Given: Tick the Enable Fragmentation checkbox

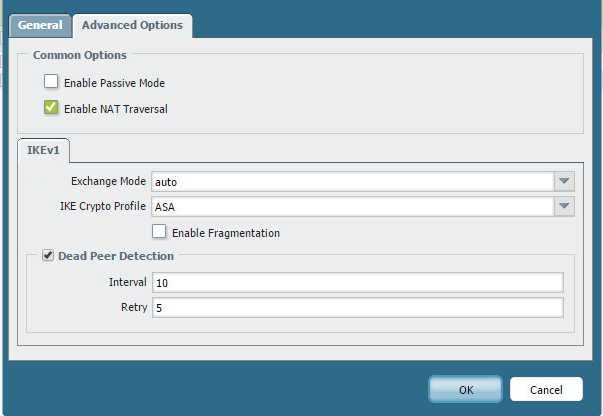Looking at the screenshot, I should coord(159,232).
